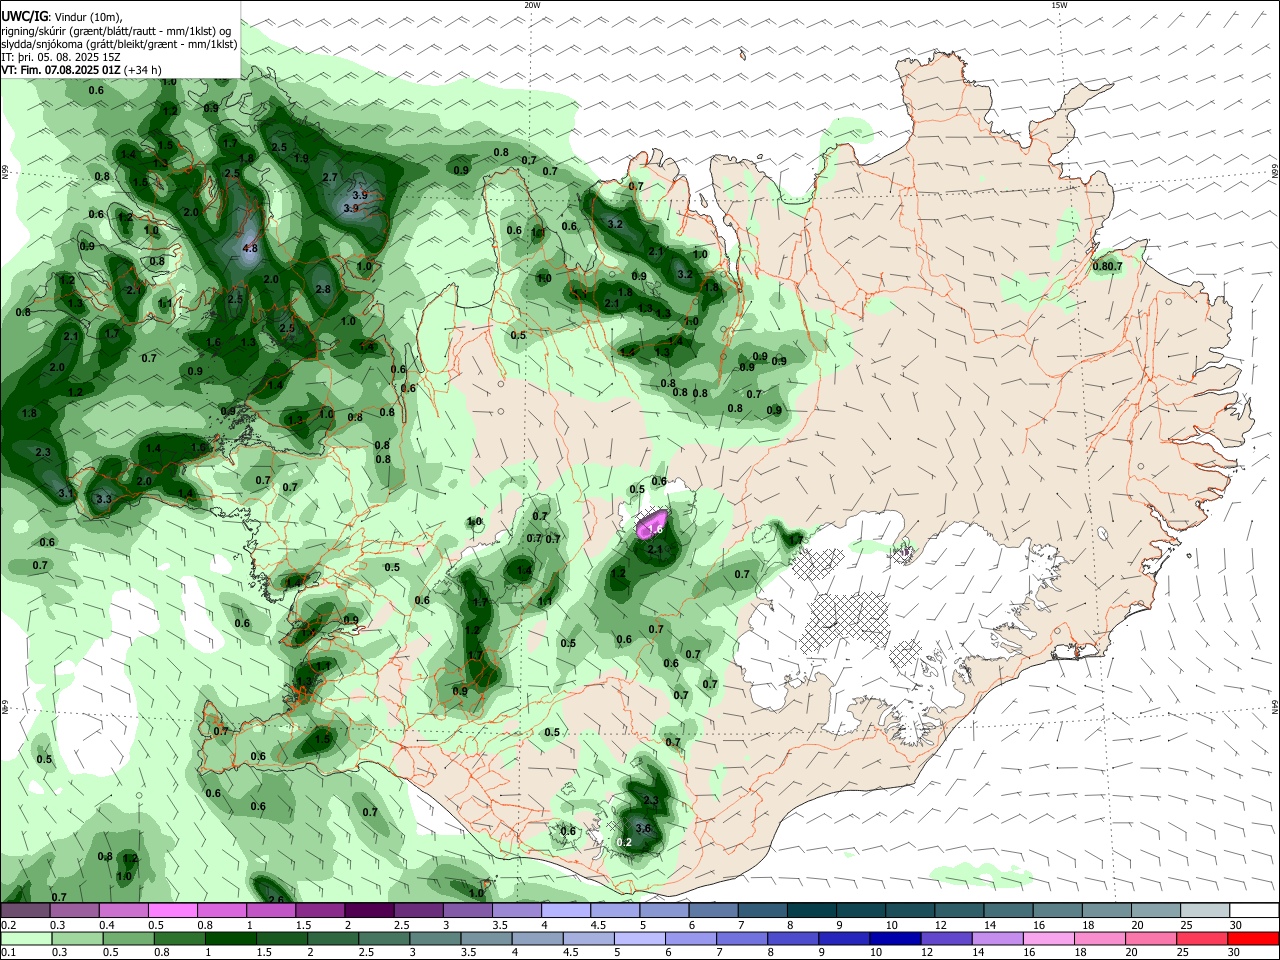Click the 15W longitude label

click(x=1059, y=5)
